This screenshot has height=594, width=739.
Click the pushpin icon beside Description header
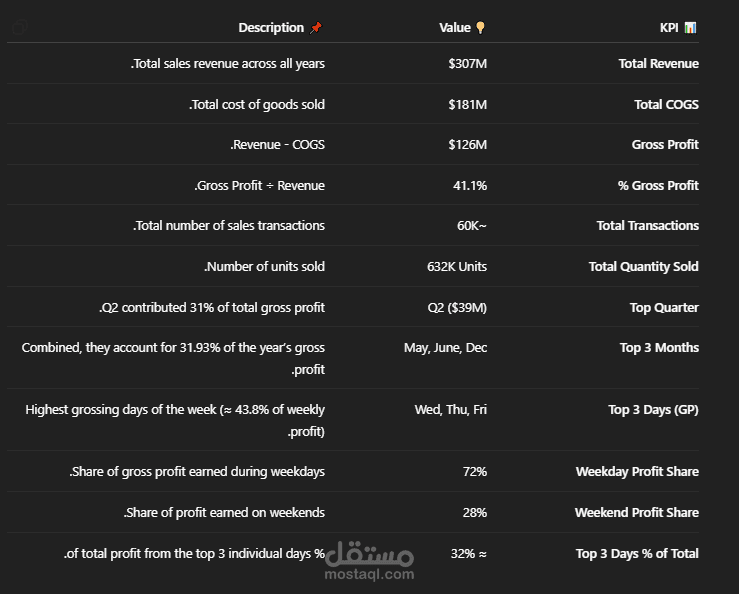[x=316, y=28]
